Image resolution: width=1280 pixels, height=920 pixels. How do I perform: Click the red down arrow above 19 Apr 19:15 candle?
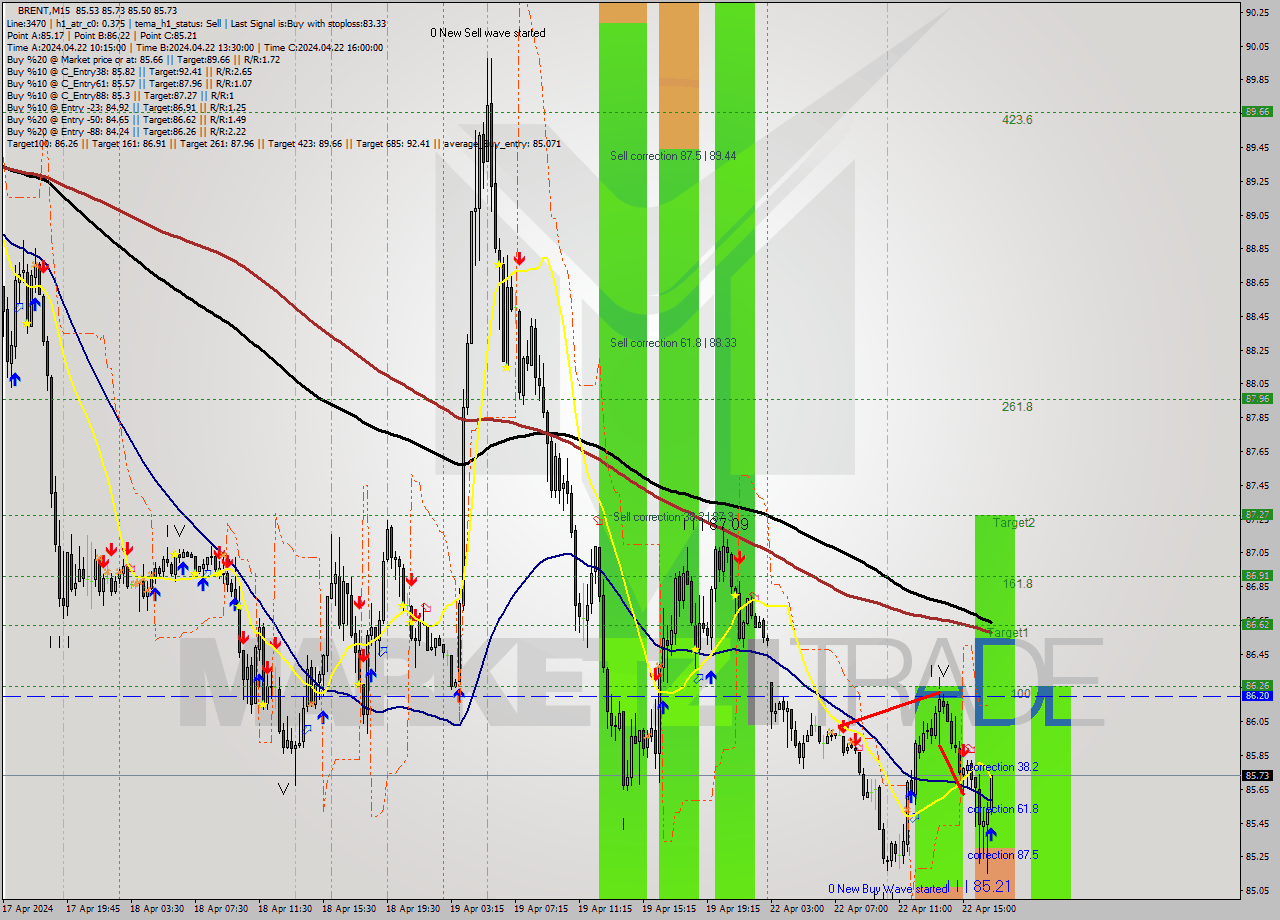(740, 558)
